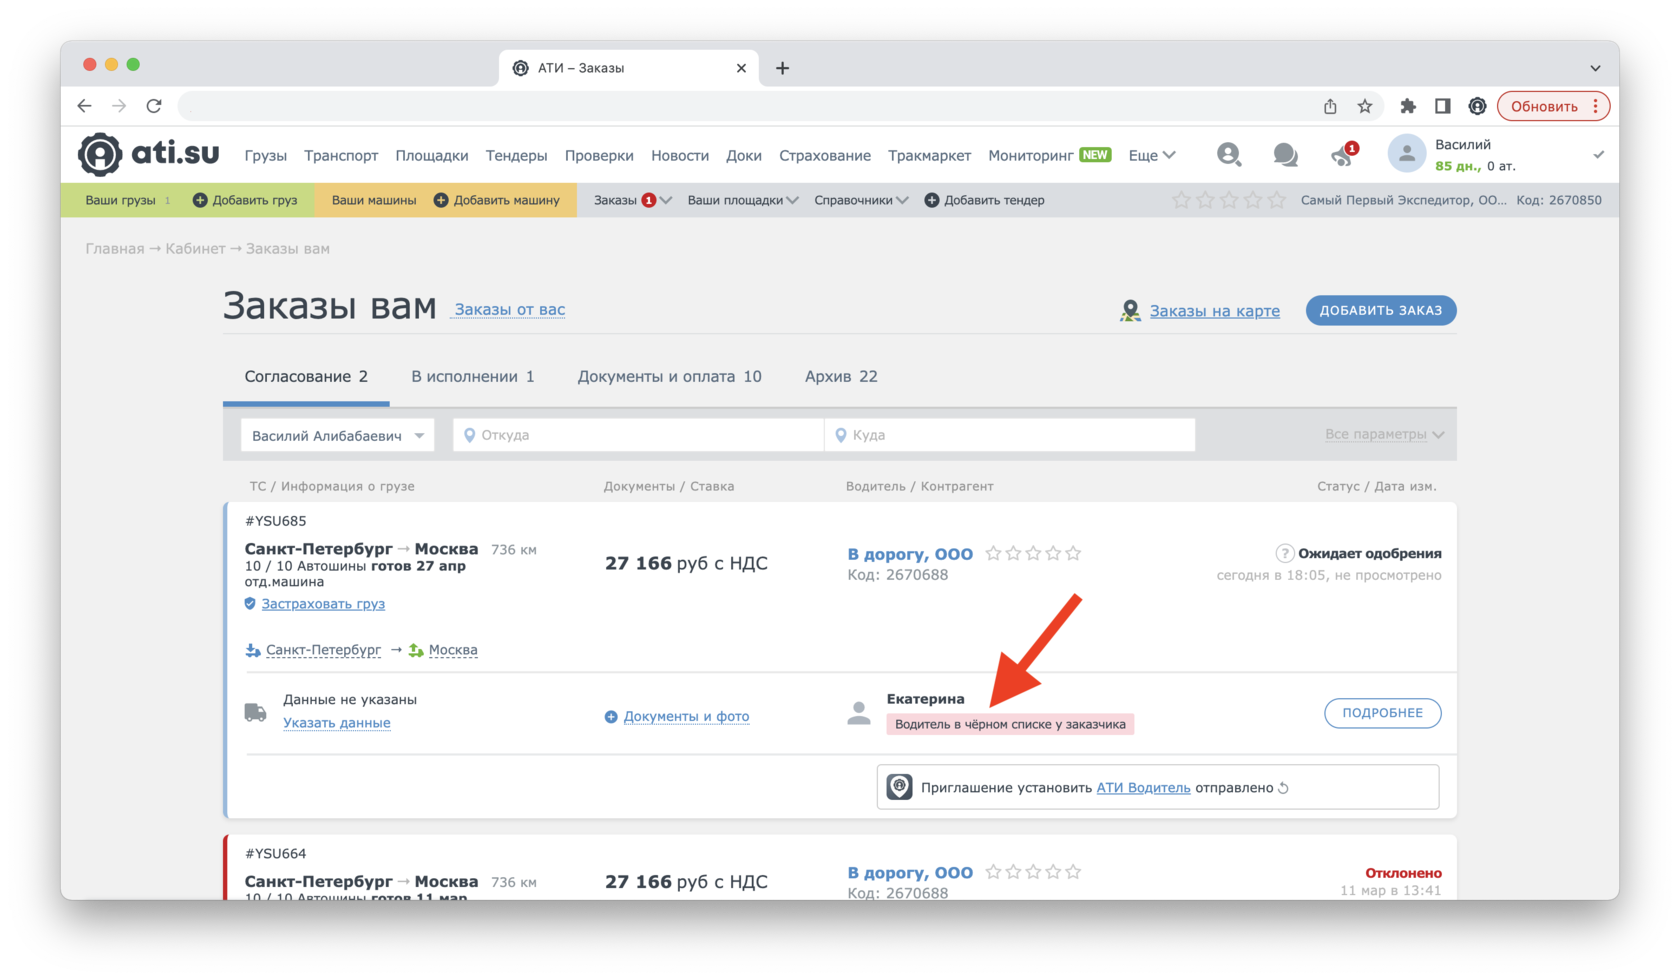Bookmark this page with the star
The height and width of the screenshot is (980, 1680).
tap(1365, 106)
